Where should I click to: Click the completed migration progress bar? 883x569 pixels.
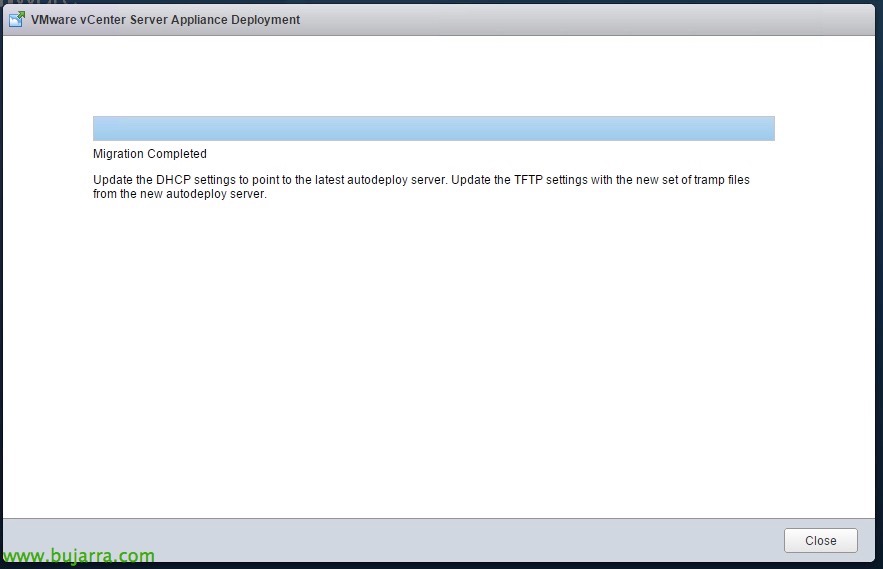(x=434, y=128)
